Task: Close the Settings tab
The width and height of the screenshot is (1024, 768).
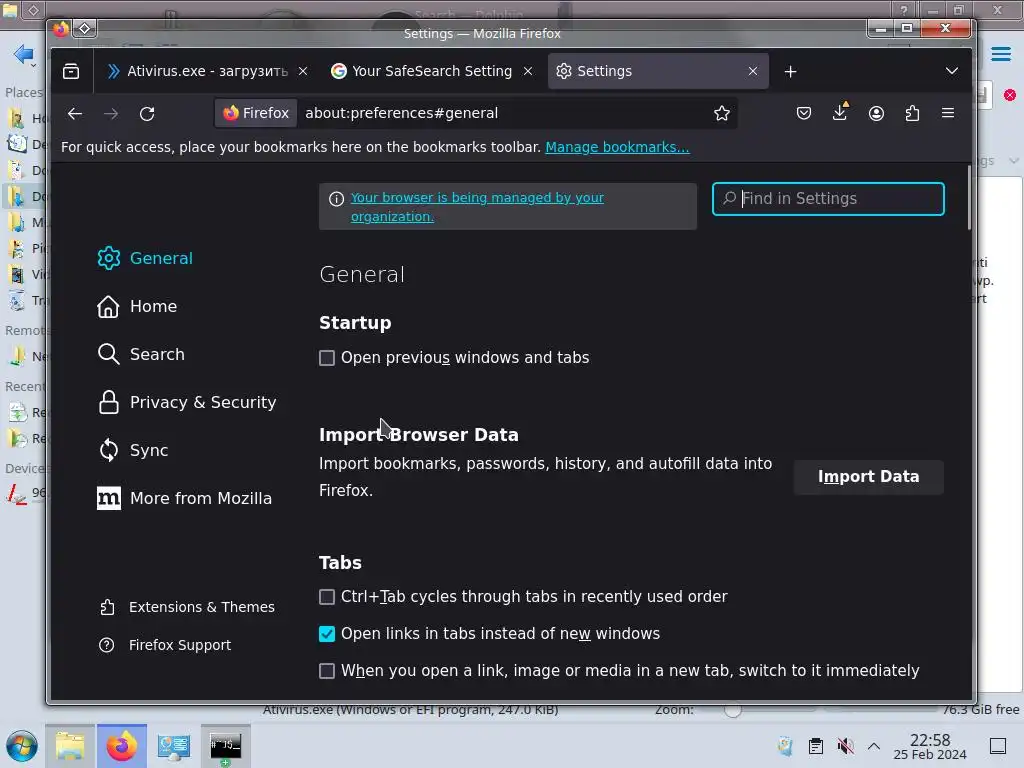Action: click(x=753, y=71)
